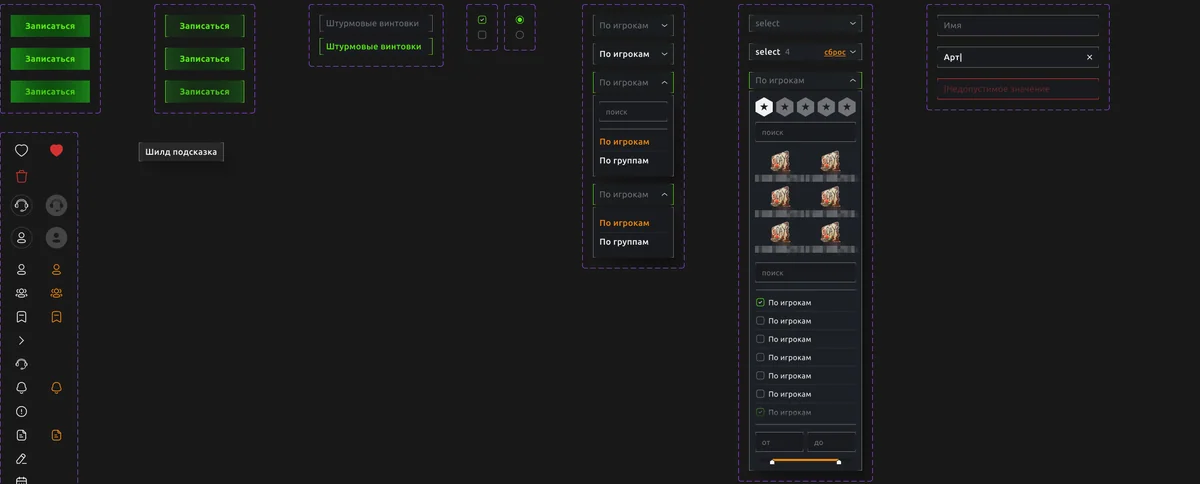Check the third По игрокам checkbox in the list
1200x484 pixels.
pos(760,339)
